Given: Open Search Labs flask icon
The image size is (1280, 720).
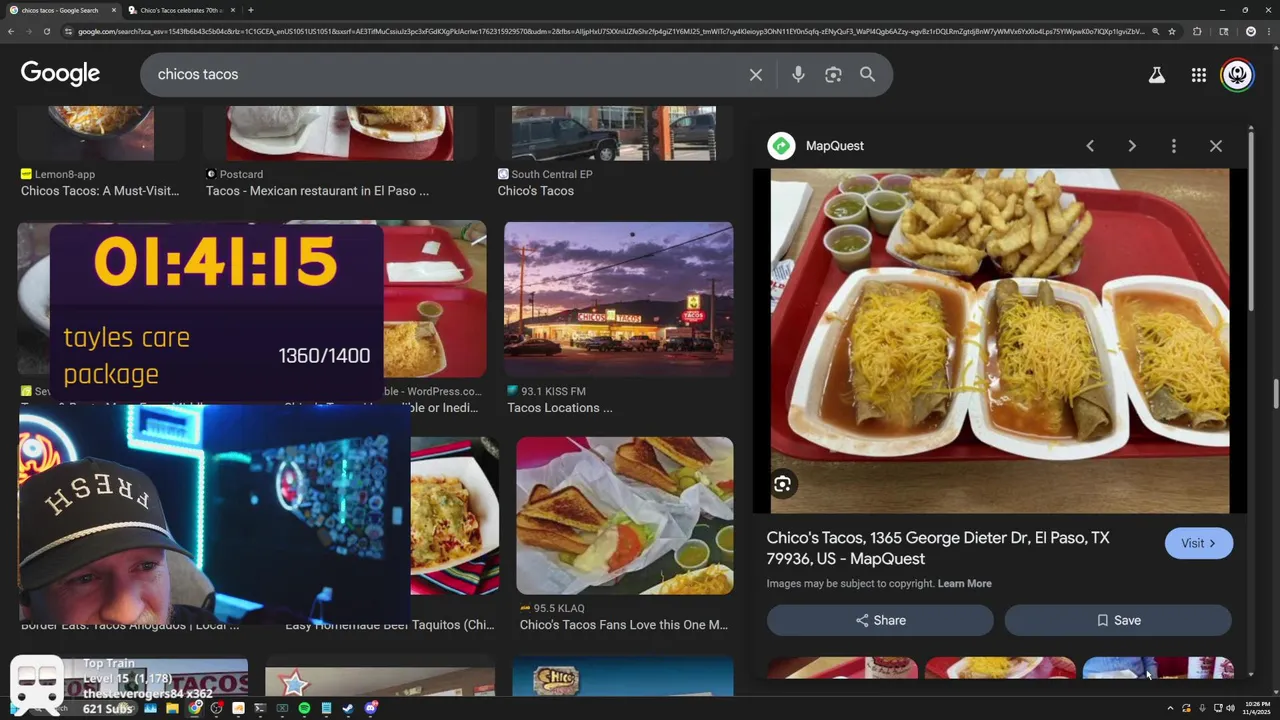Looking at the screenshot, I should 1156,75.
